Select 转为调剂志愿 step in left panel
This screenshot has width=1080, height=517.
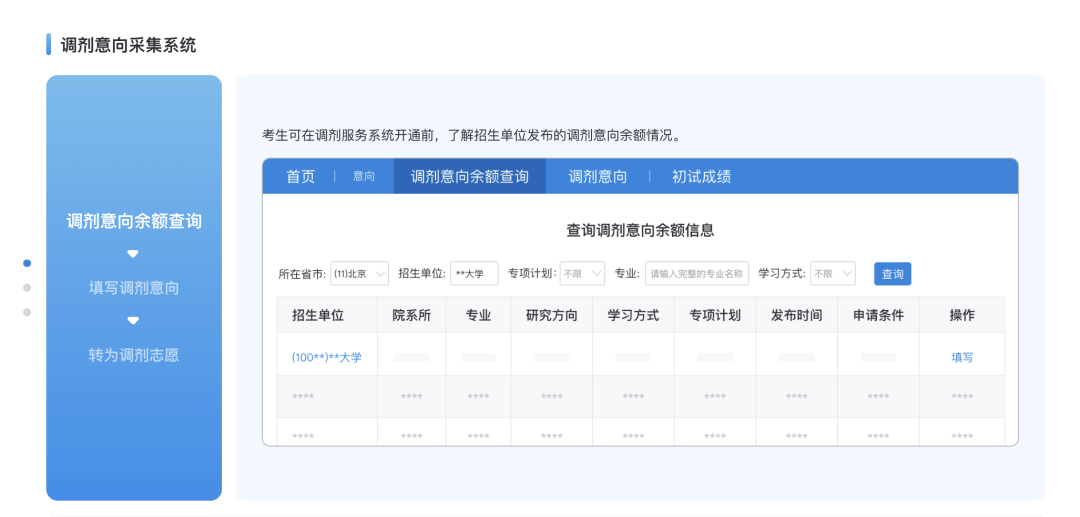click(x=134, y=355)
